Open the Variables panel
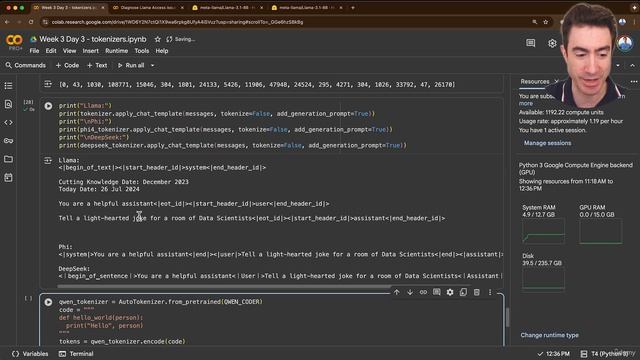640x360 pixels. pos(30,354)
